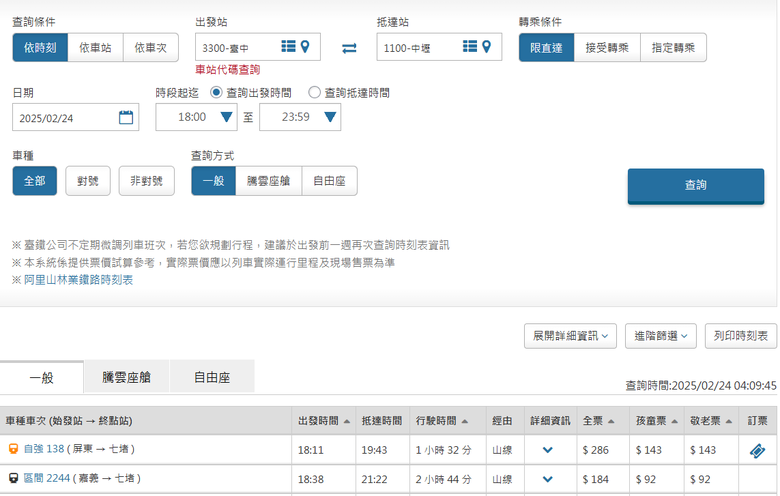This screenshot has height=496, width=780.
Task: Switch to 一般 results tab
Action: click(x=42, y=377)
